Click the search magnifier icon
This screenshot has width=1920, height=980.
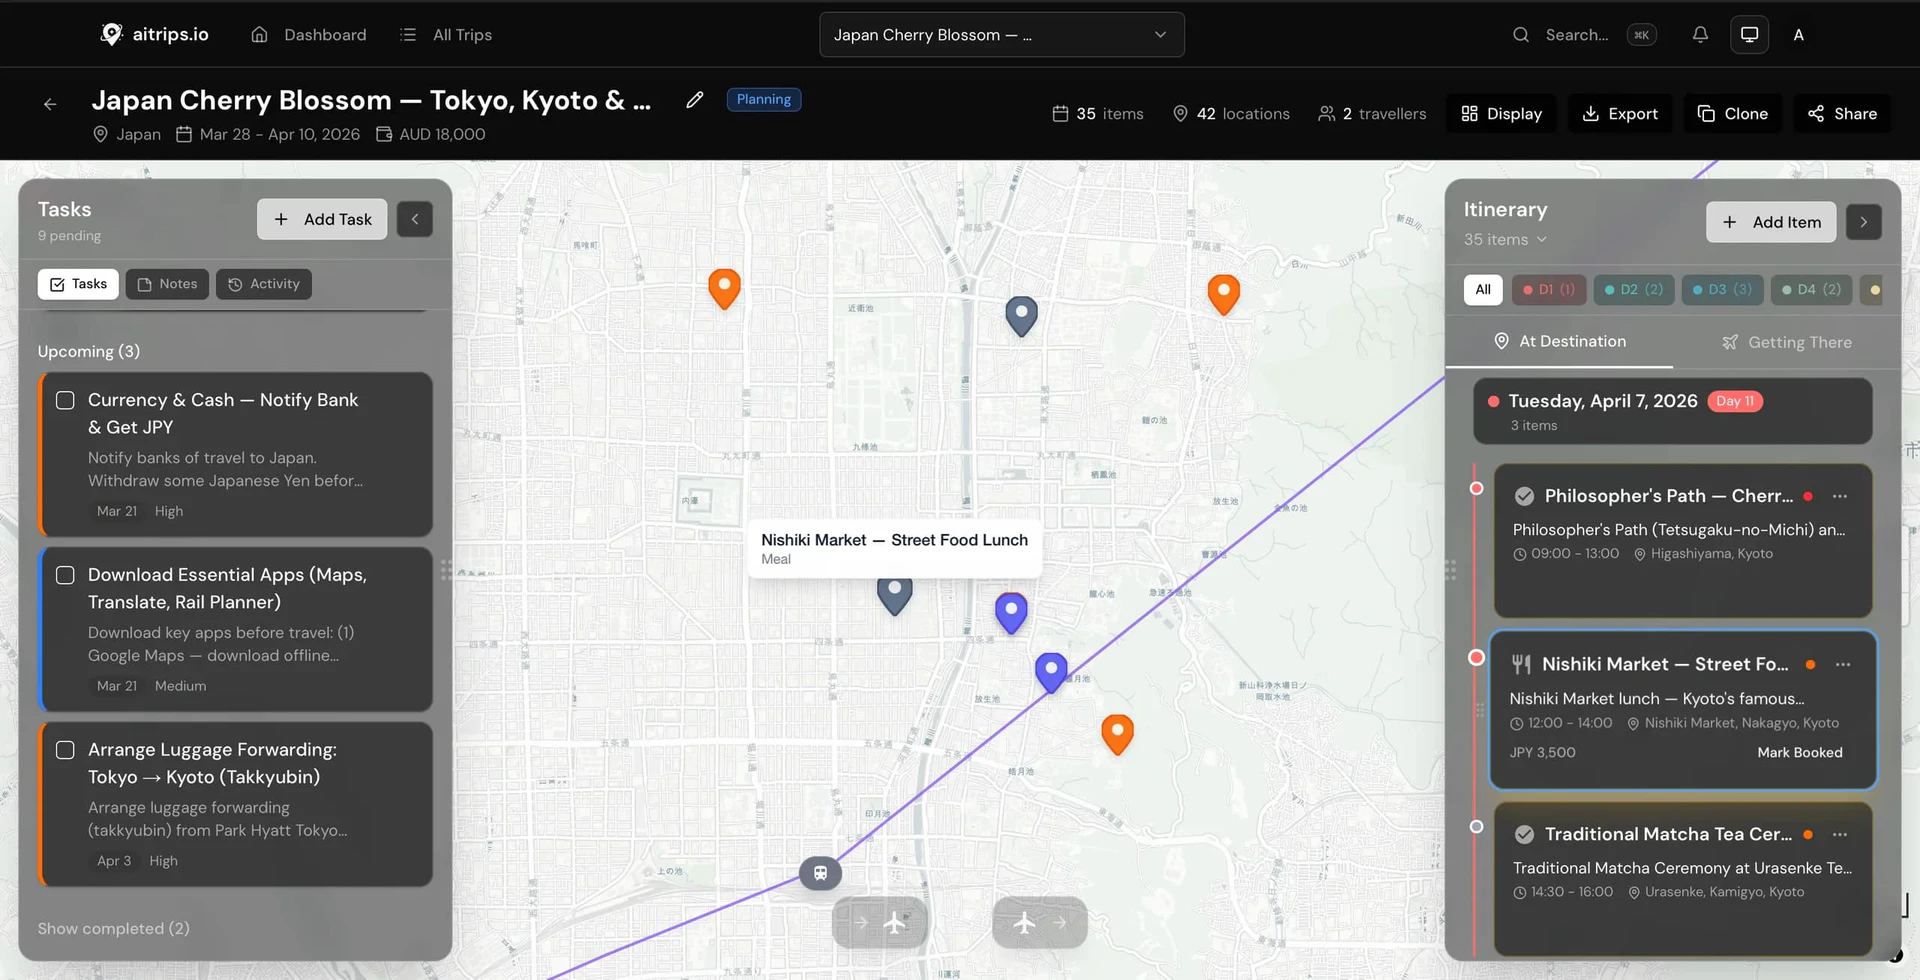point(1520,34)
